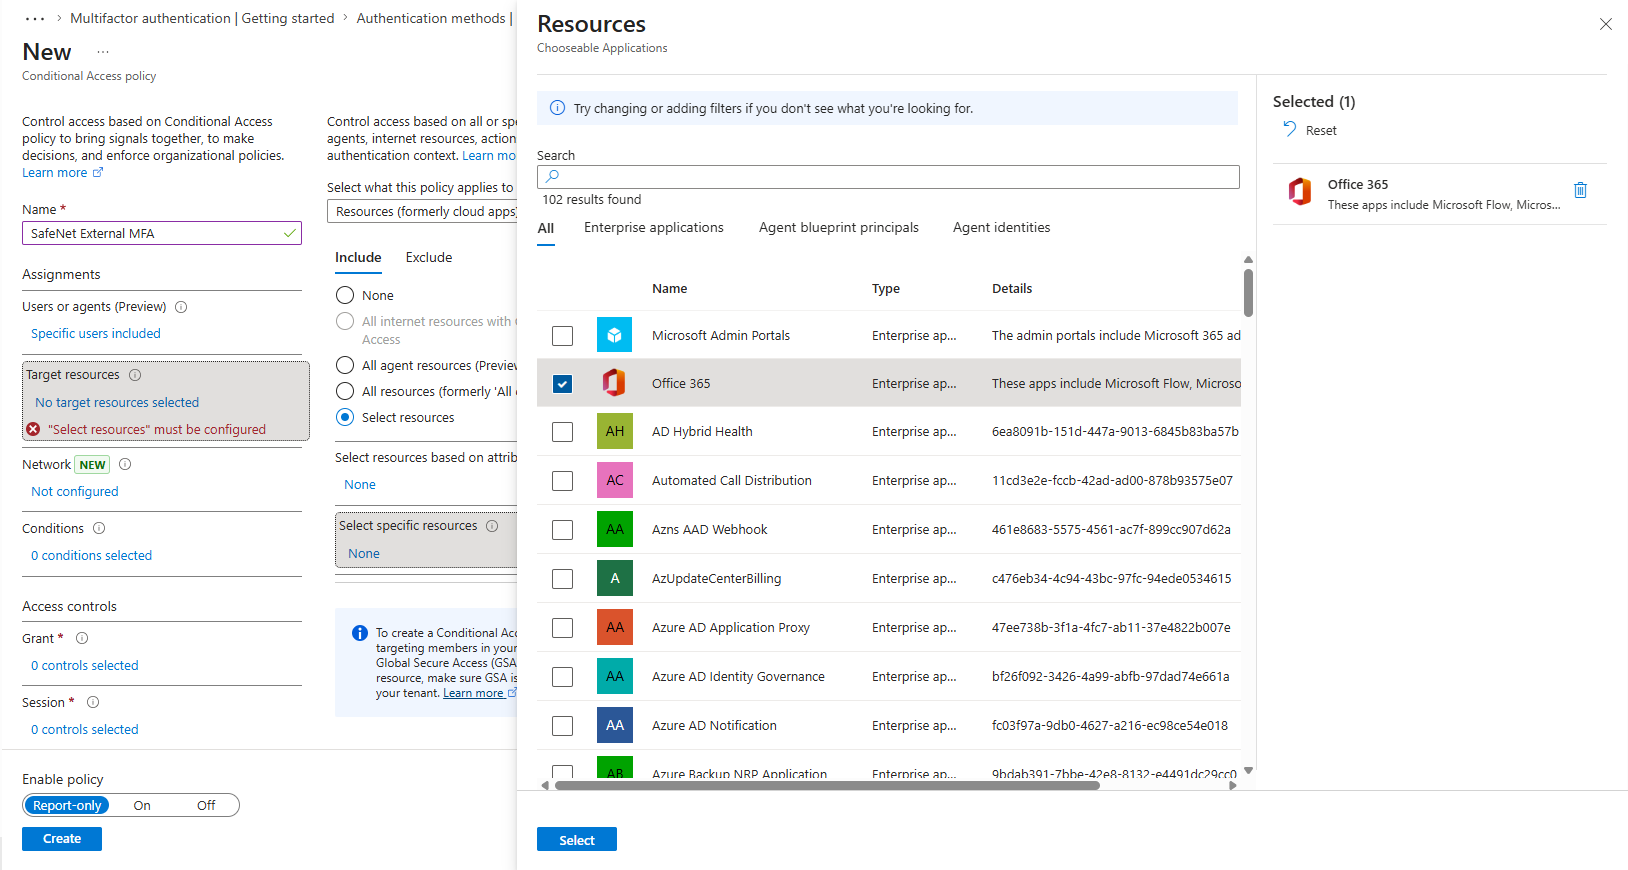The width and height of the screenshot is (1628, 870).
Task: Open the Grant 0 controls selected link
Action: point(85,666)
